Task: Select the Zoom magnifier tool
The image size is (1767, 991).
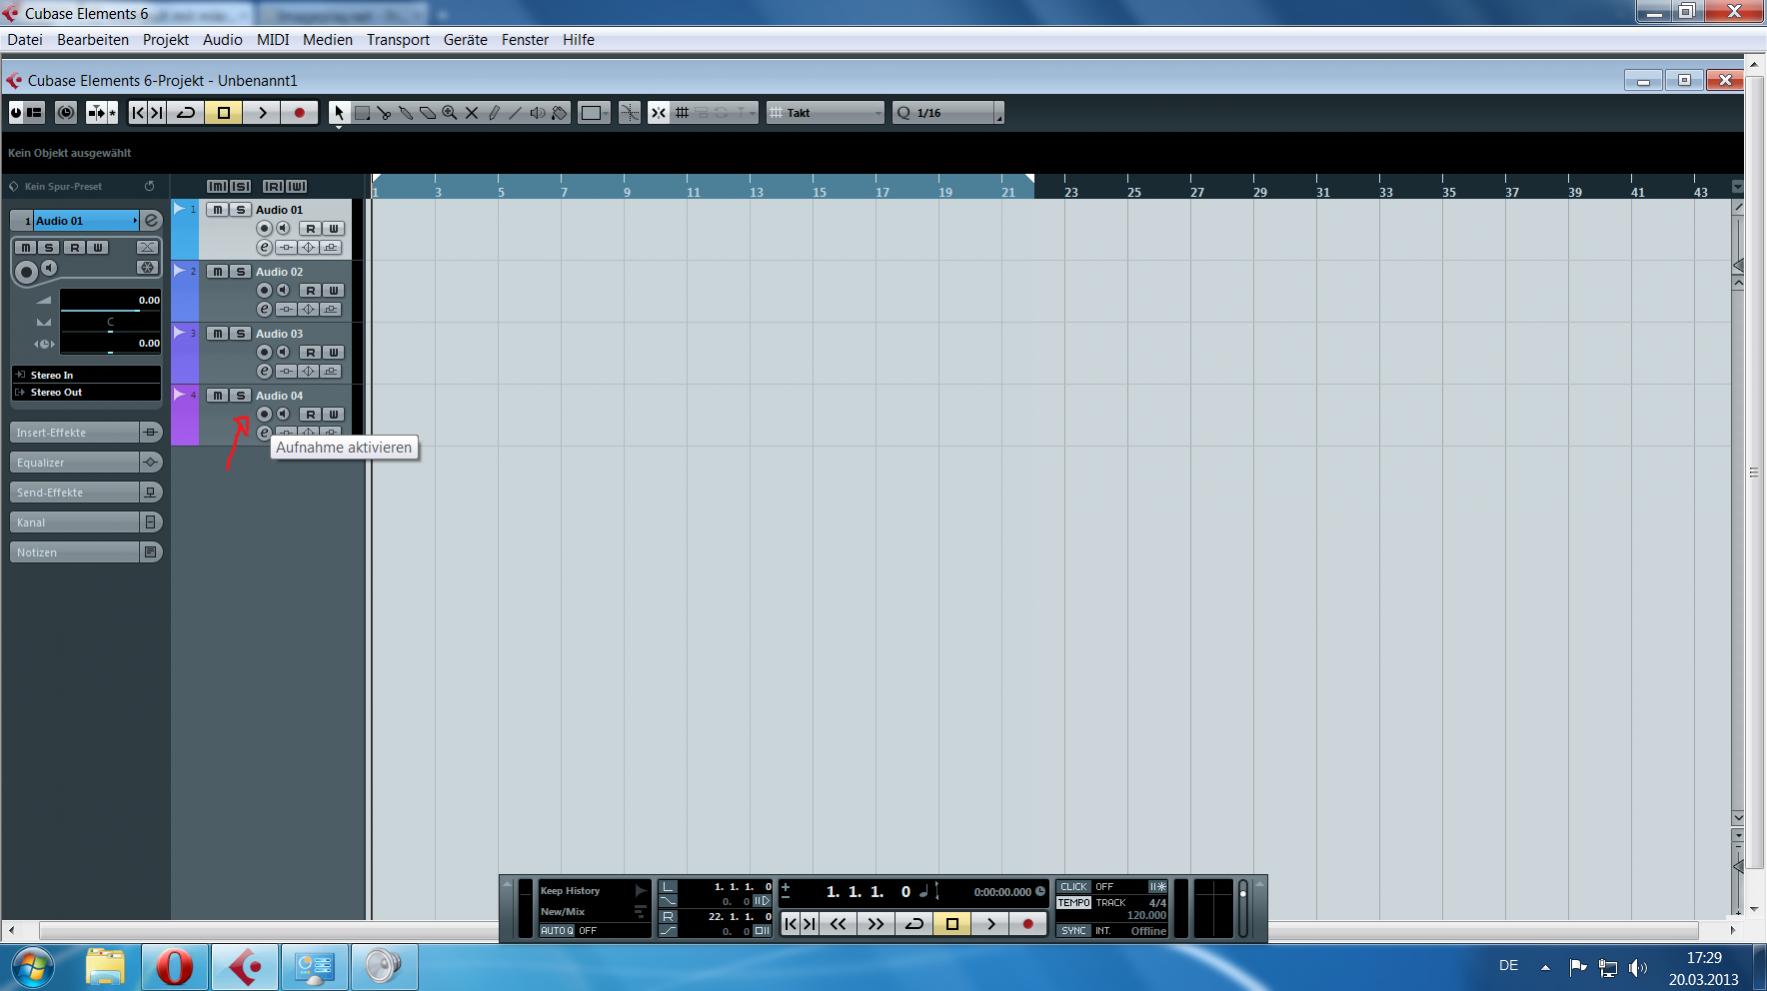Action: (450, 113)
